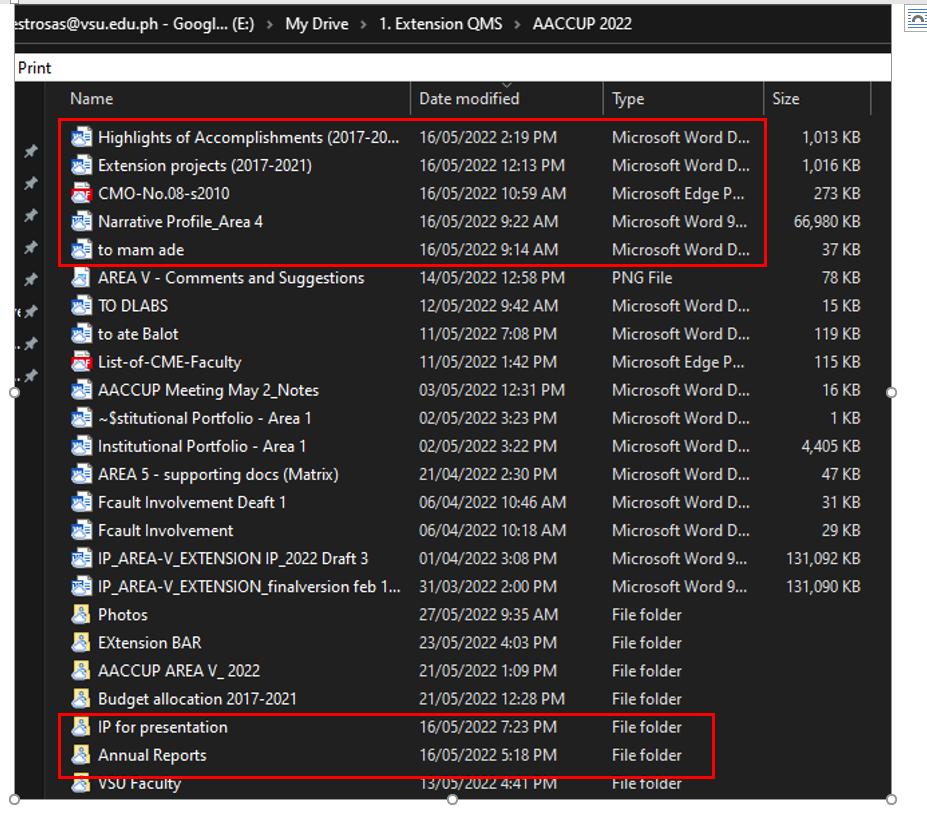Click the Word icon beside TO DLABS
Screen dimensions: 927x817
[81, 306]
